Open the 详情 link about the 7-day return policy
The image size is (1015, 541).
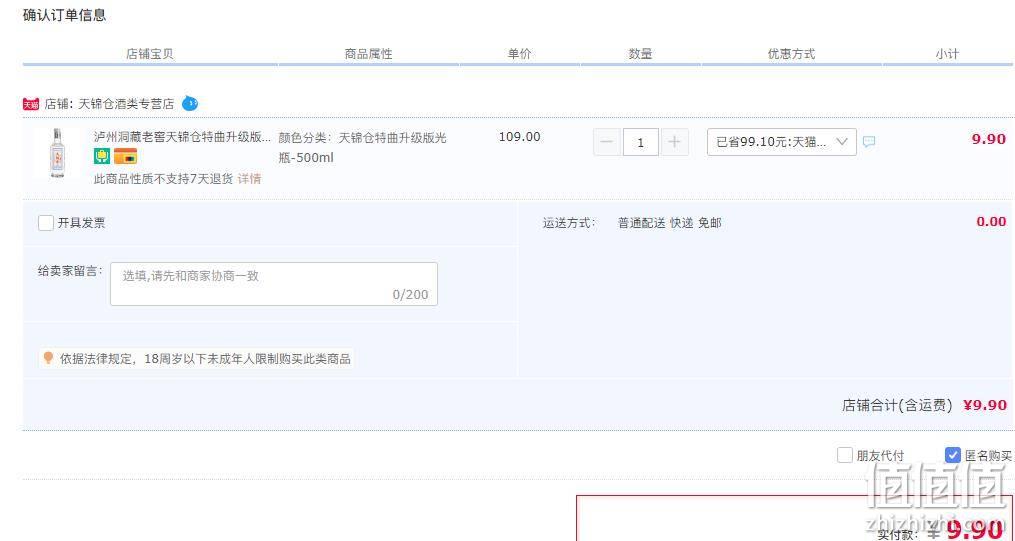249,179
